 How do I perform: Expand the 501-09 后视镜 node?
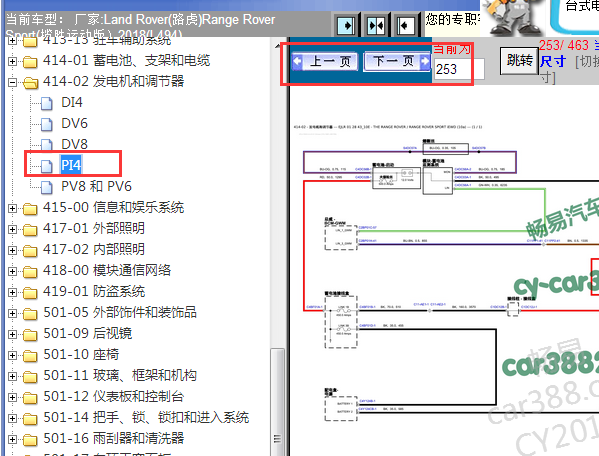13,334
